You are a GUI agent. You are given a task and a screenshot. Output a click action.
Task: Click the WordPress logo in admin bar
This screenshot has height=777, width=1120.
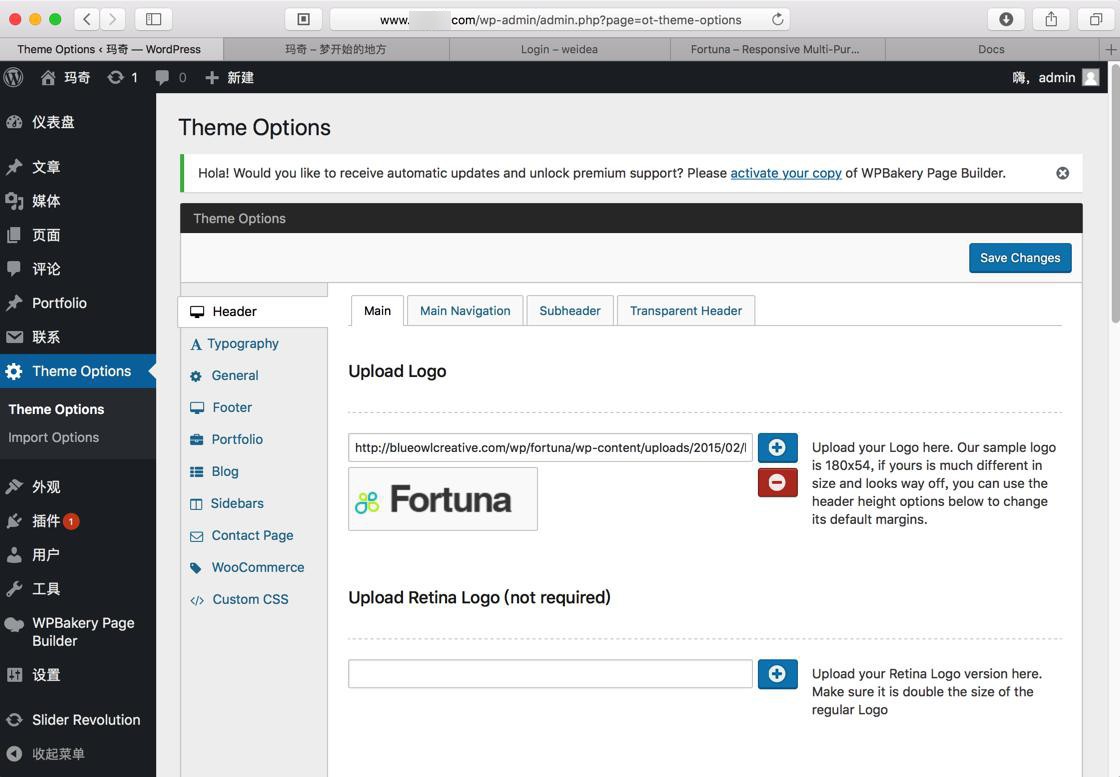point(14,77)
